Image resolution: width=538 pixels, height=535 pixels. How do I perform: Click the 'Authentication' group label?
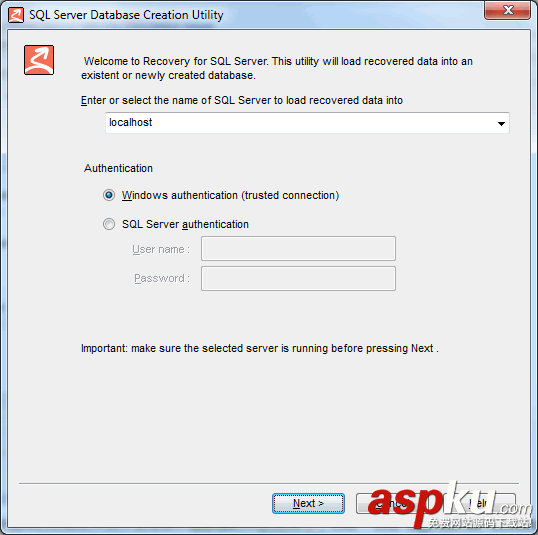coord(118,168)
